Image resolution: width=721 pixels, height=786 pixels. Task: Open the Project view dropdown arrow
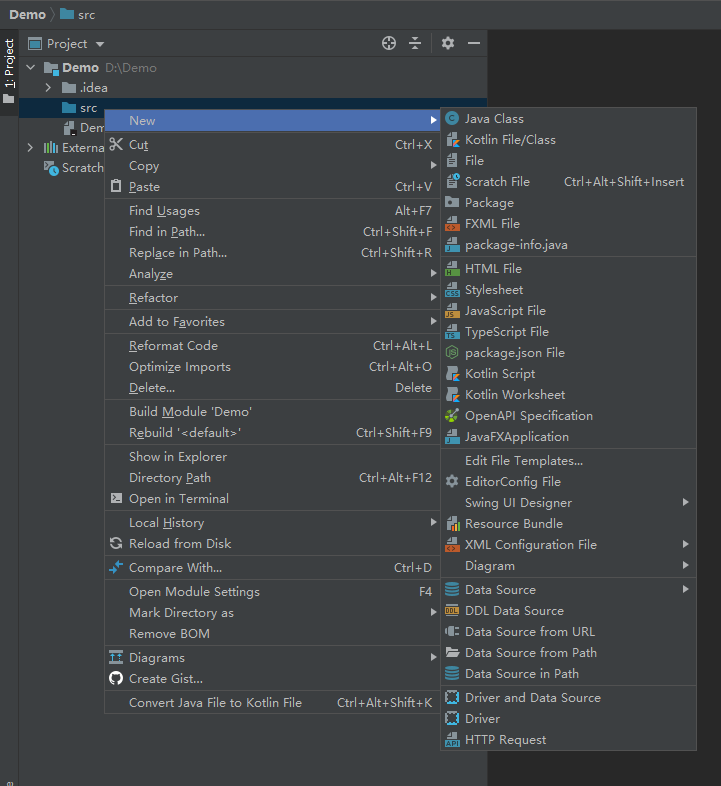pos(100,44)
